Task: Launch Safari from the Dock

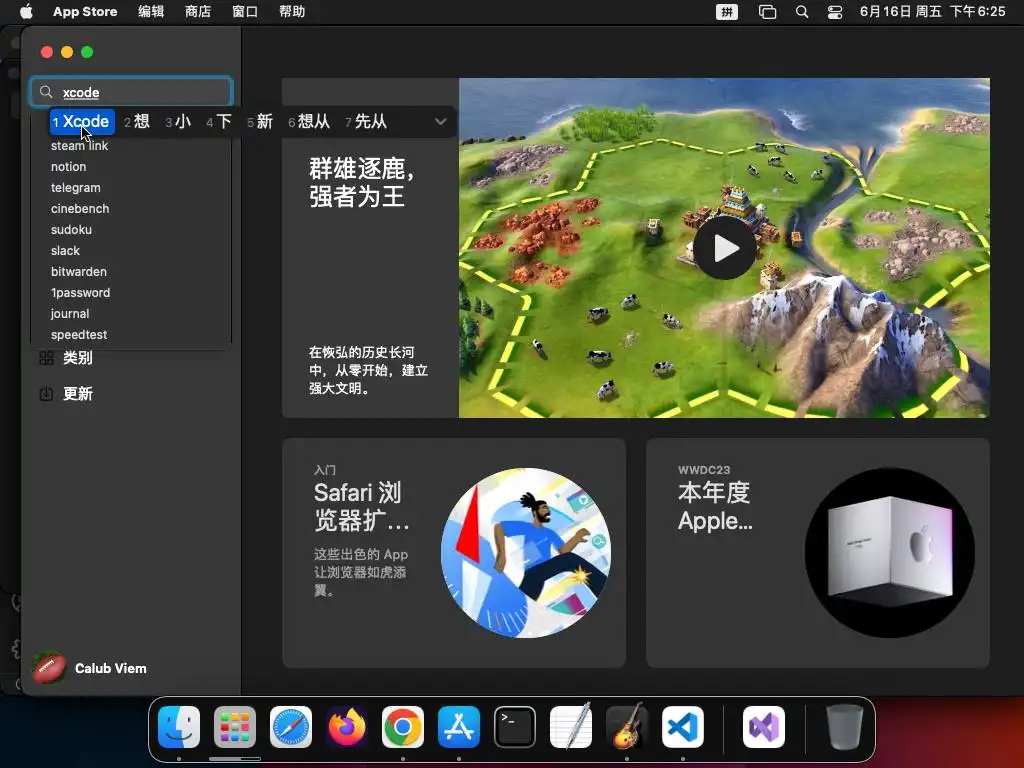Action: [291, 727]
